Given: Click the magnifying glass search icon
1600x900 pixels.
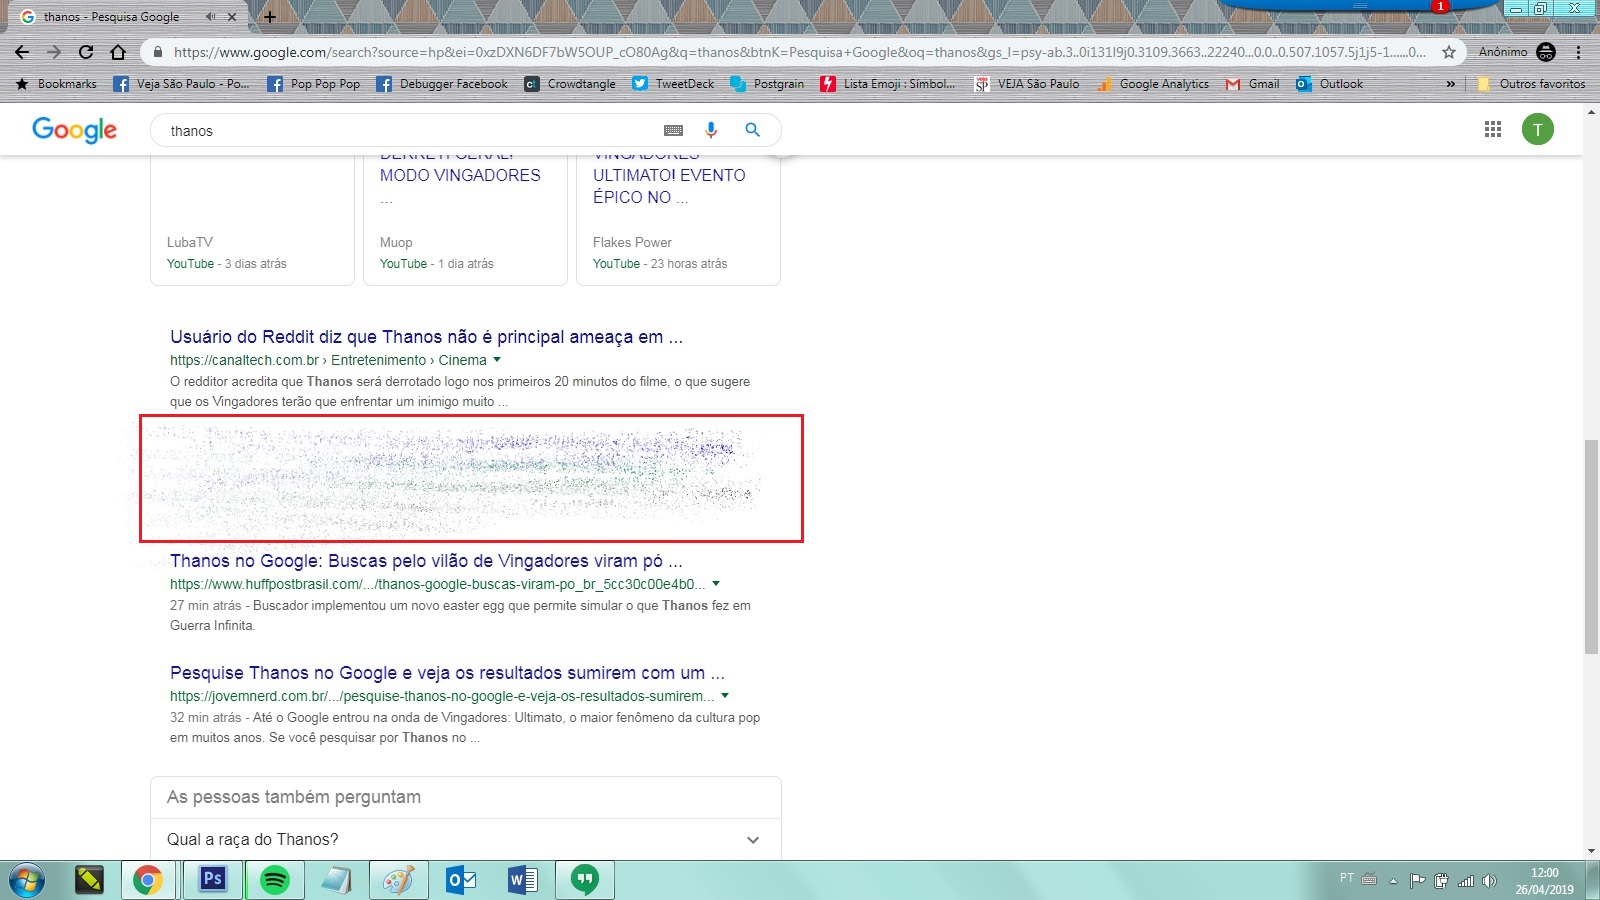Looking at the screenshot, I should click(x=752, y=129).
